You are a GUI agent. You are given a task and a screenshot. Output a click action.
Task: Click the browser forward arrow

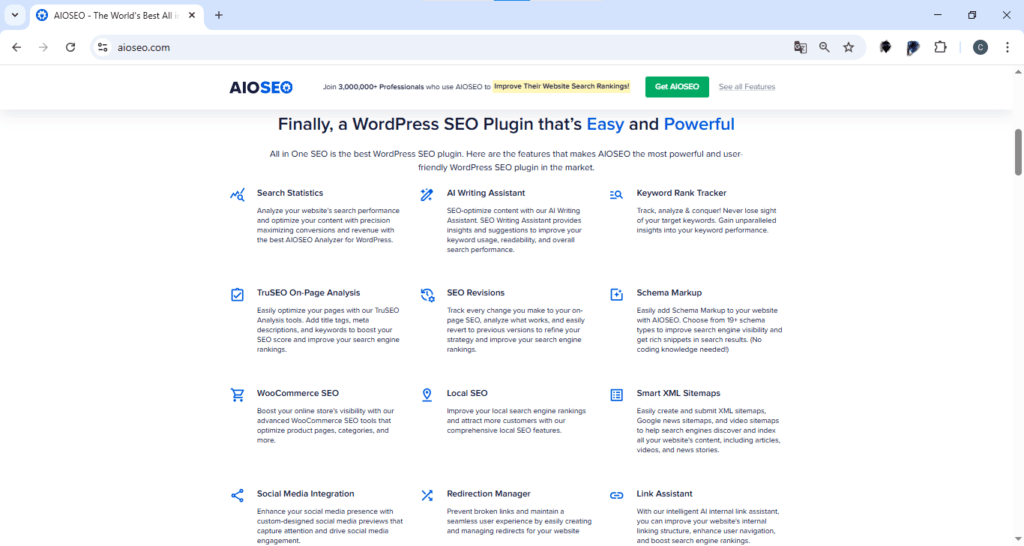(x=43, y=47)
